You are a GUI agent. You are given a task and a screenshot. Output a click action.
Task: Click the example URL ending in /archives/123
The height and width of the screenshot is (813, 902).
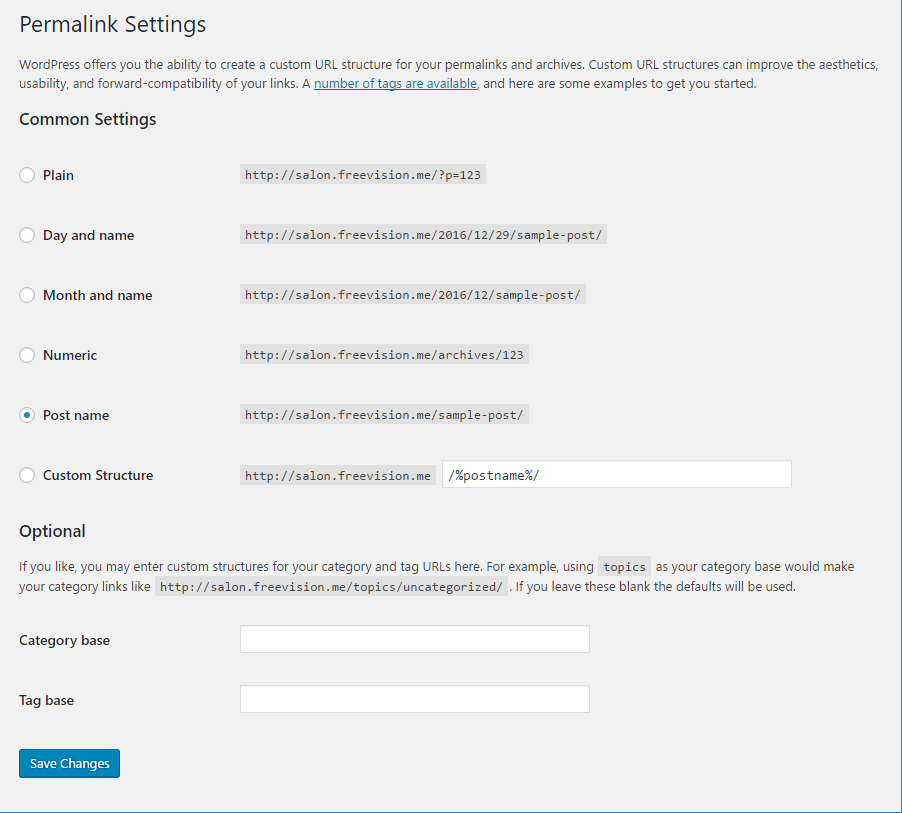point(384,355)
